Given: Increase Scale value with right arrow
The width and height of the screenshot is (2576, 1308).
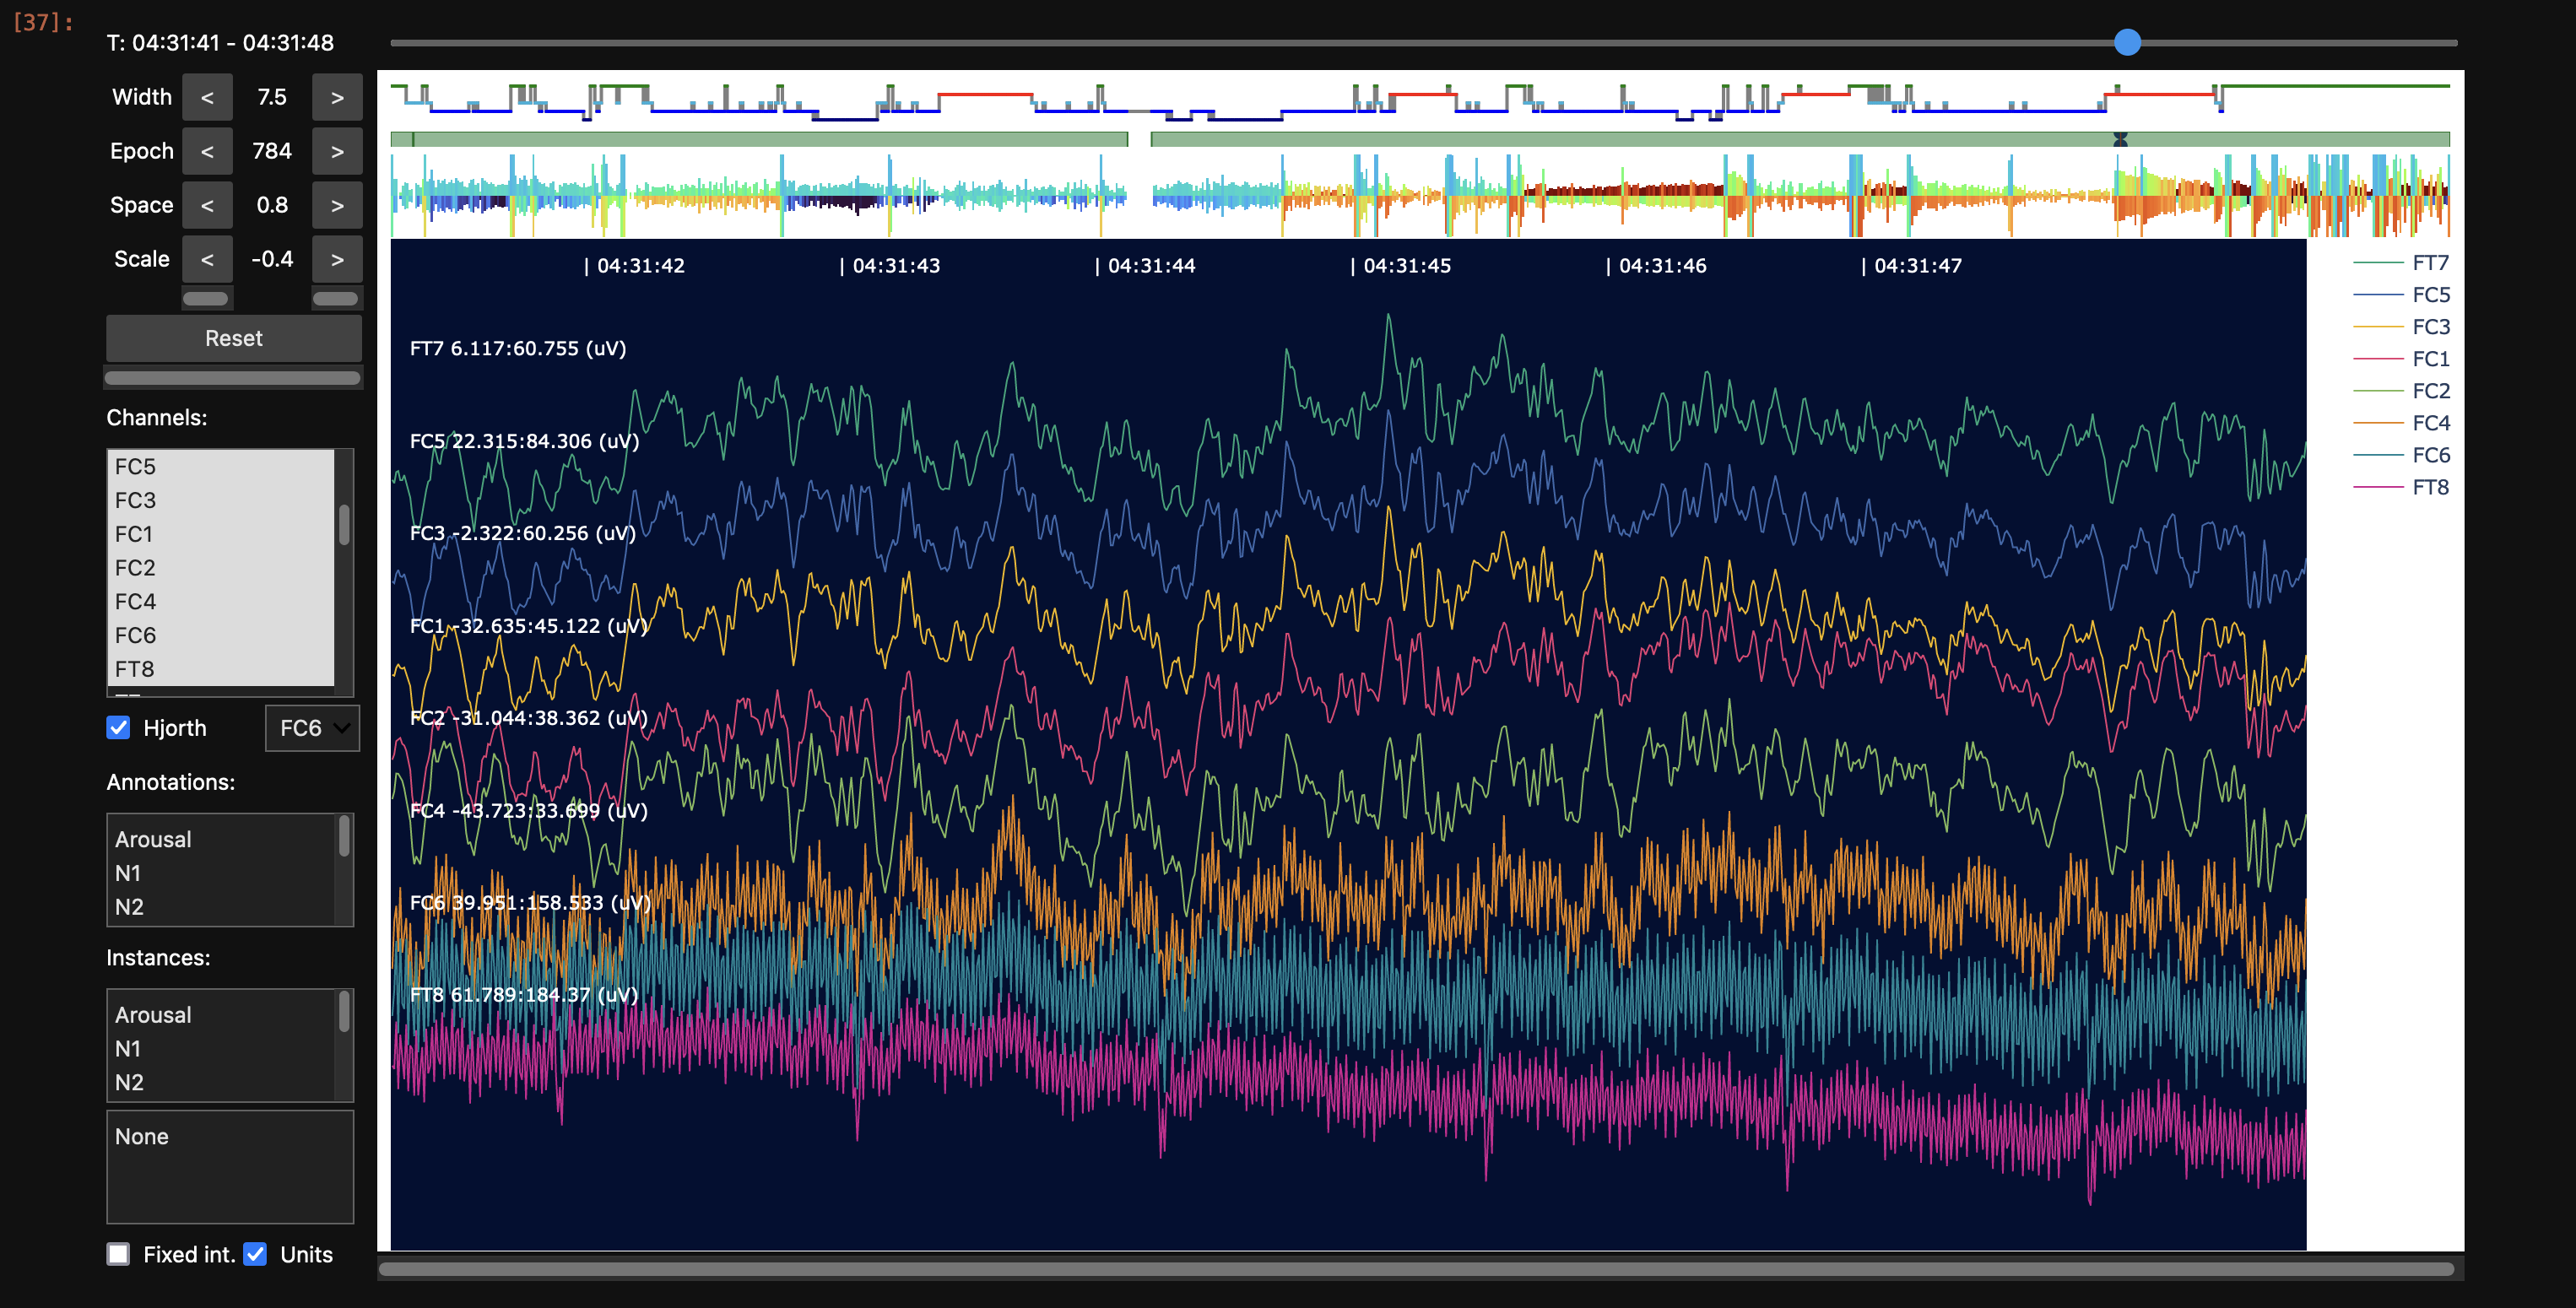Looking at the screenshot, I should point(337,259).
